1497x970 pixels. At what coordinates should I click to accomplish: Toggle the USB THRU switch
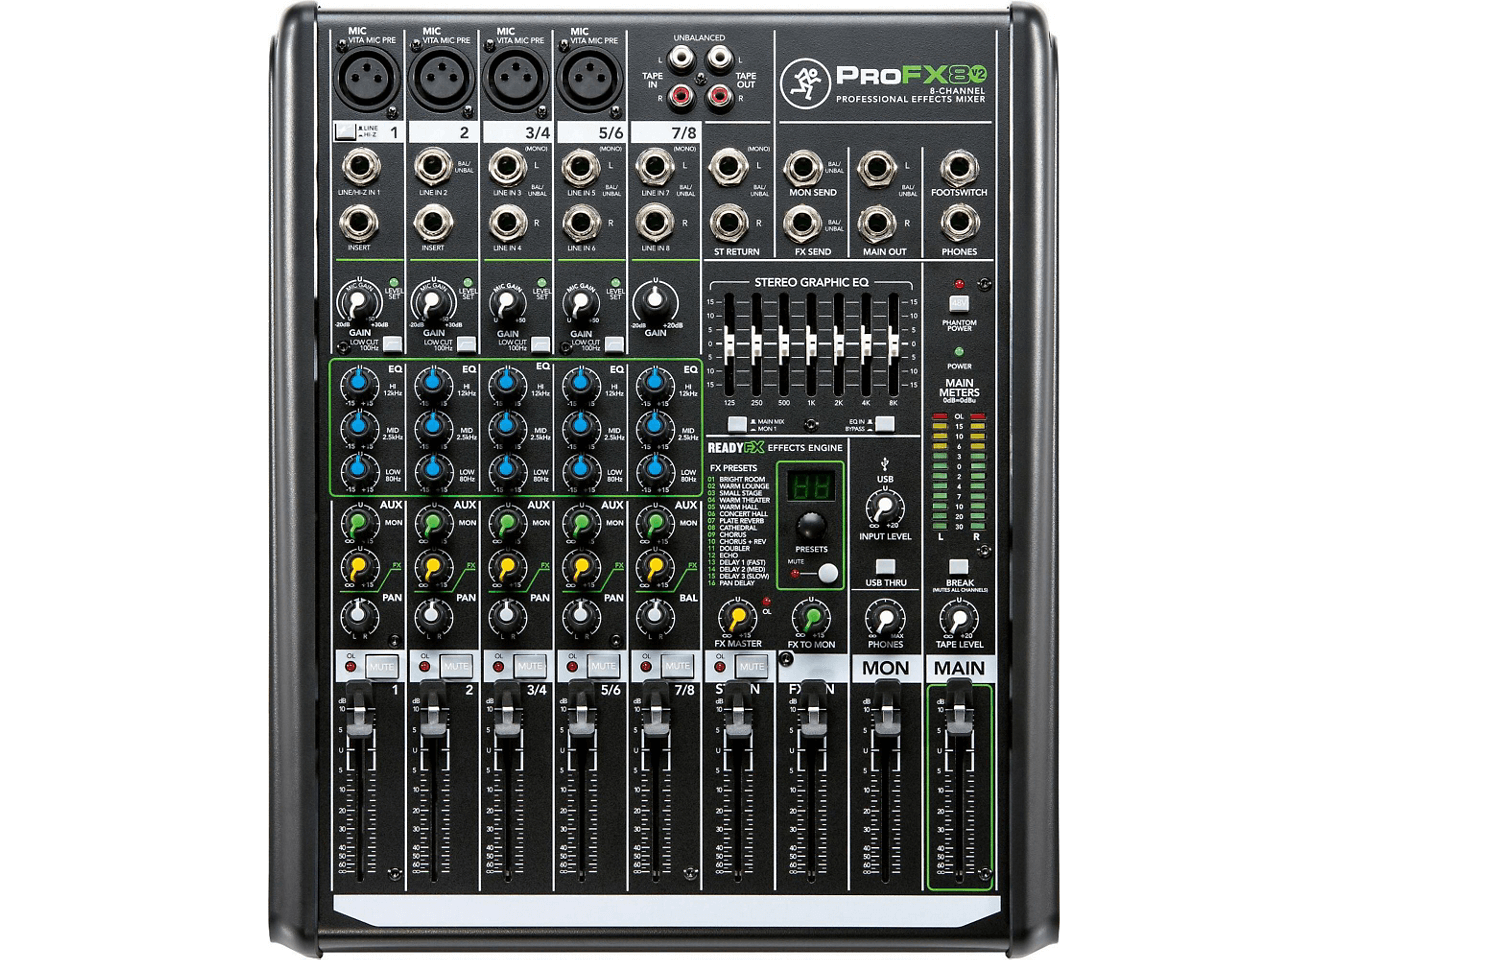point(885,567)
